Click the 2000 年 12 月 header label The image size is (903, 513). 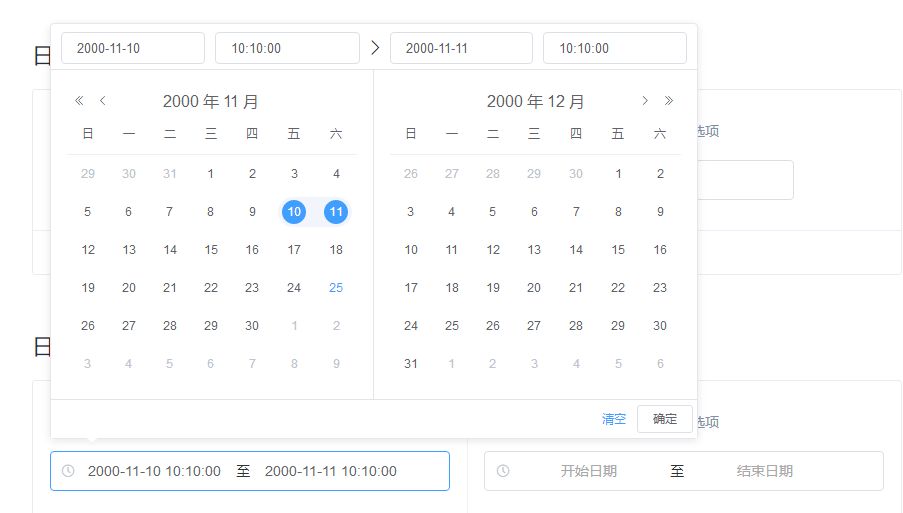(535, 101)
